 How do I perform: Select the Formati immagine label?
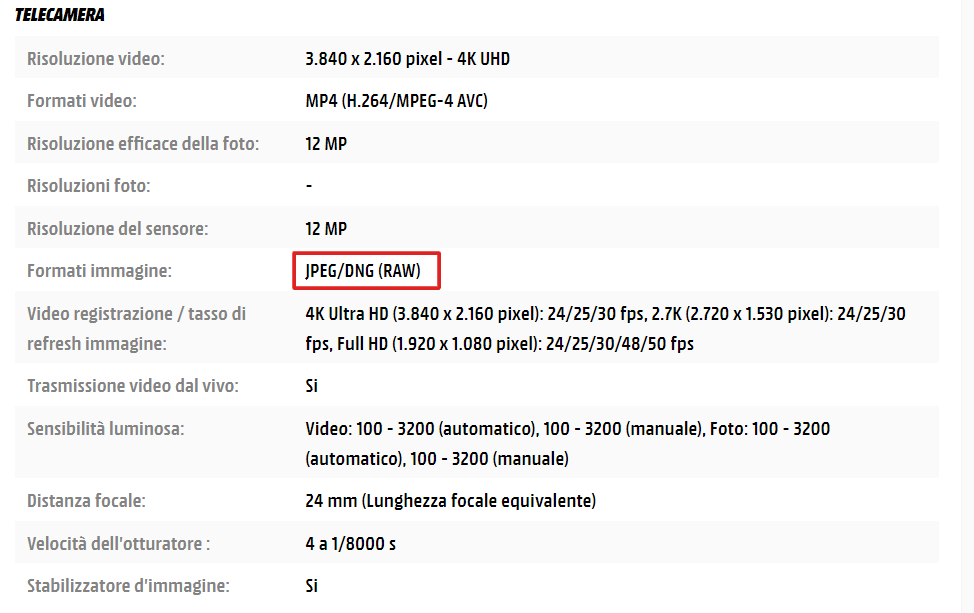tap(99, 271)
